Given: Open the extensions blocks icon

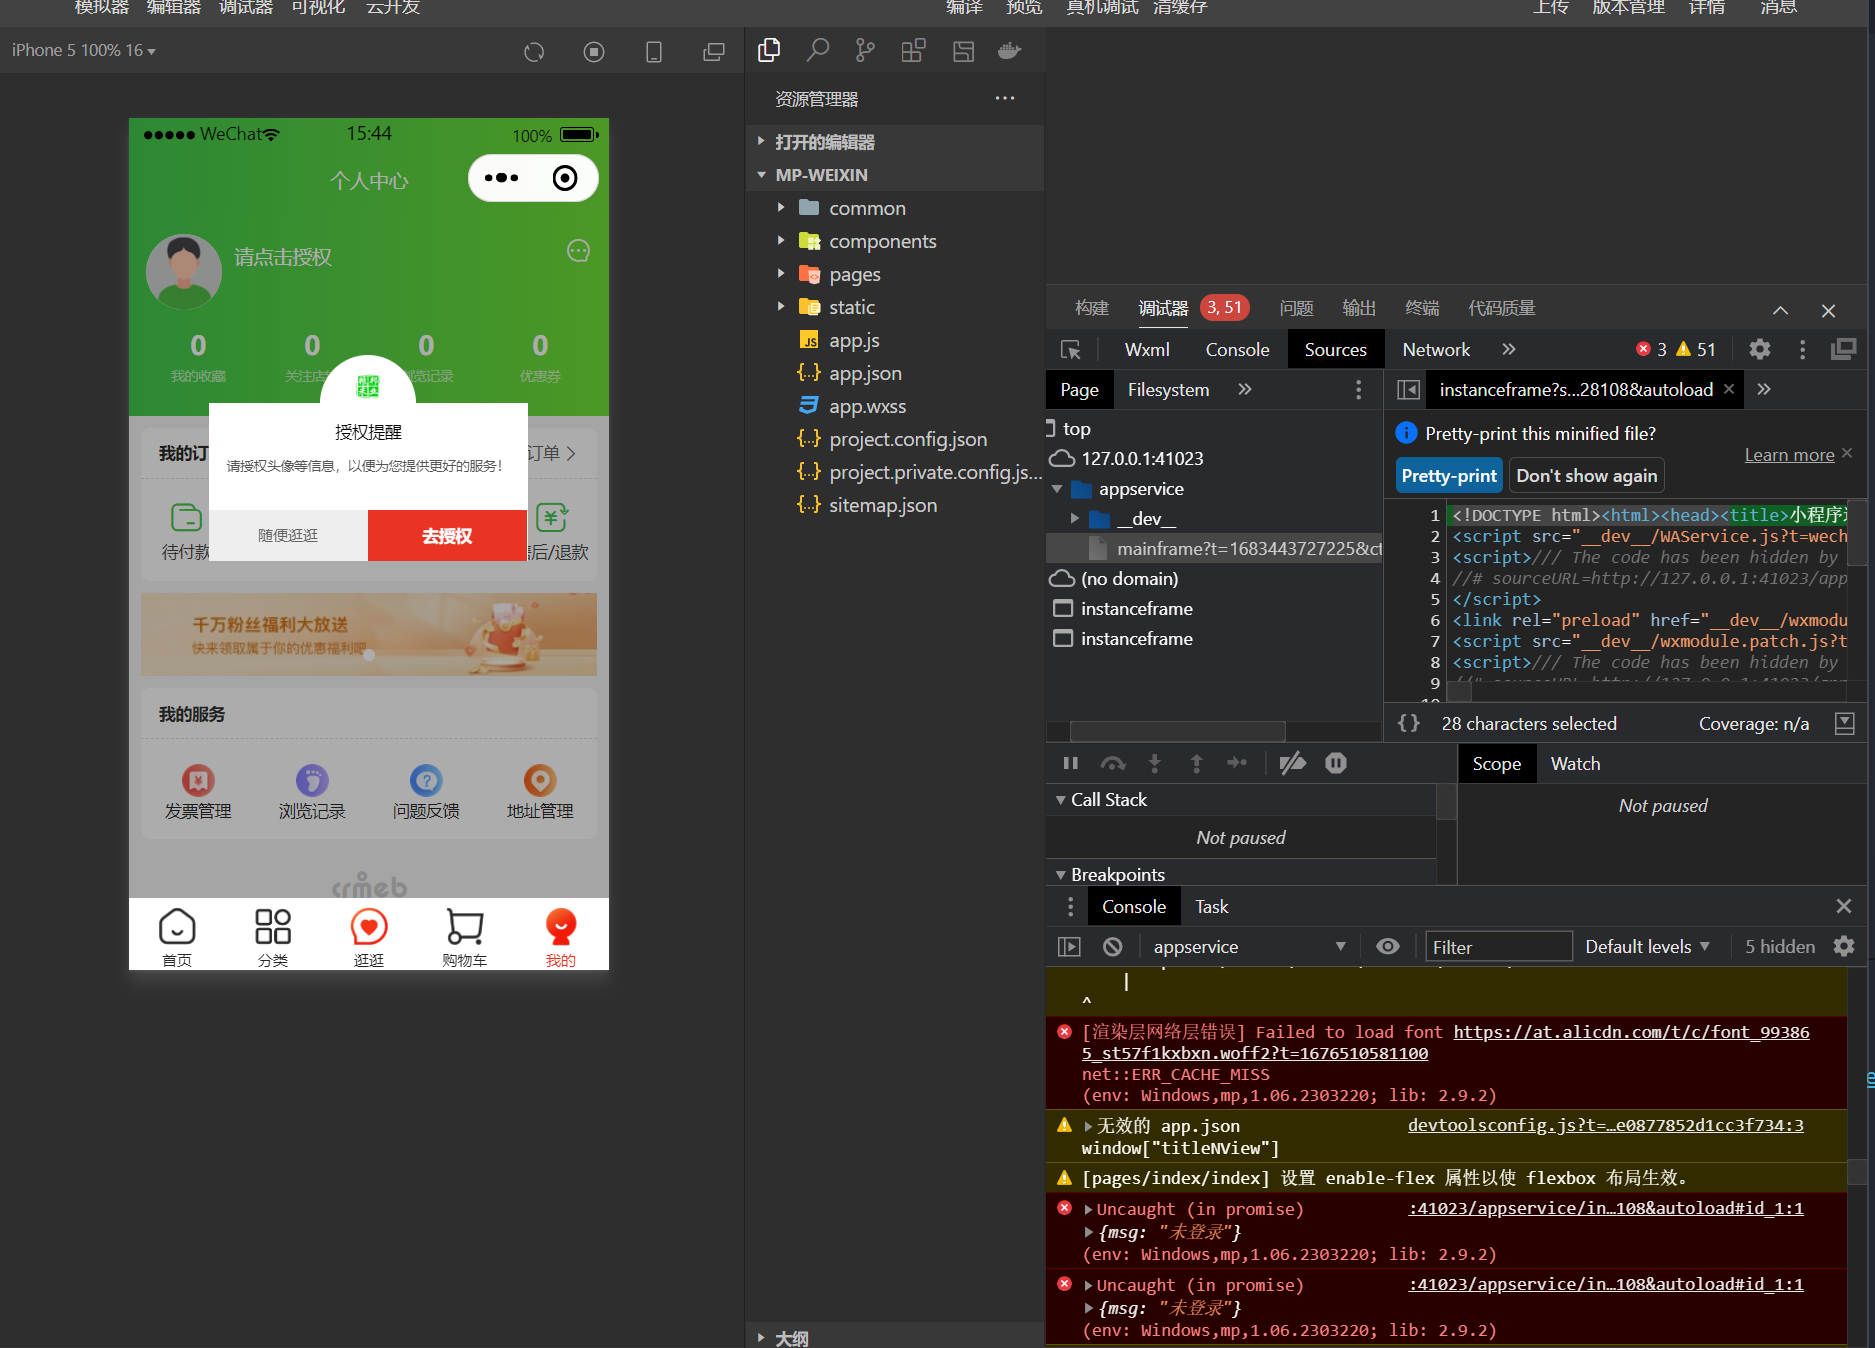Looking at the screenshot, I should 913,50.
